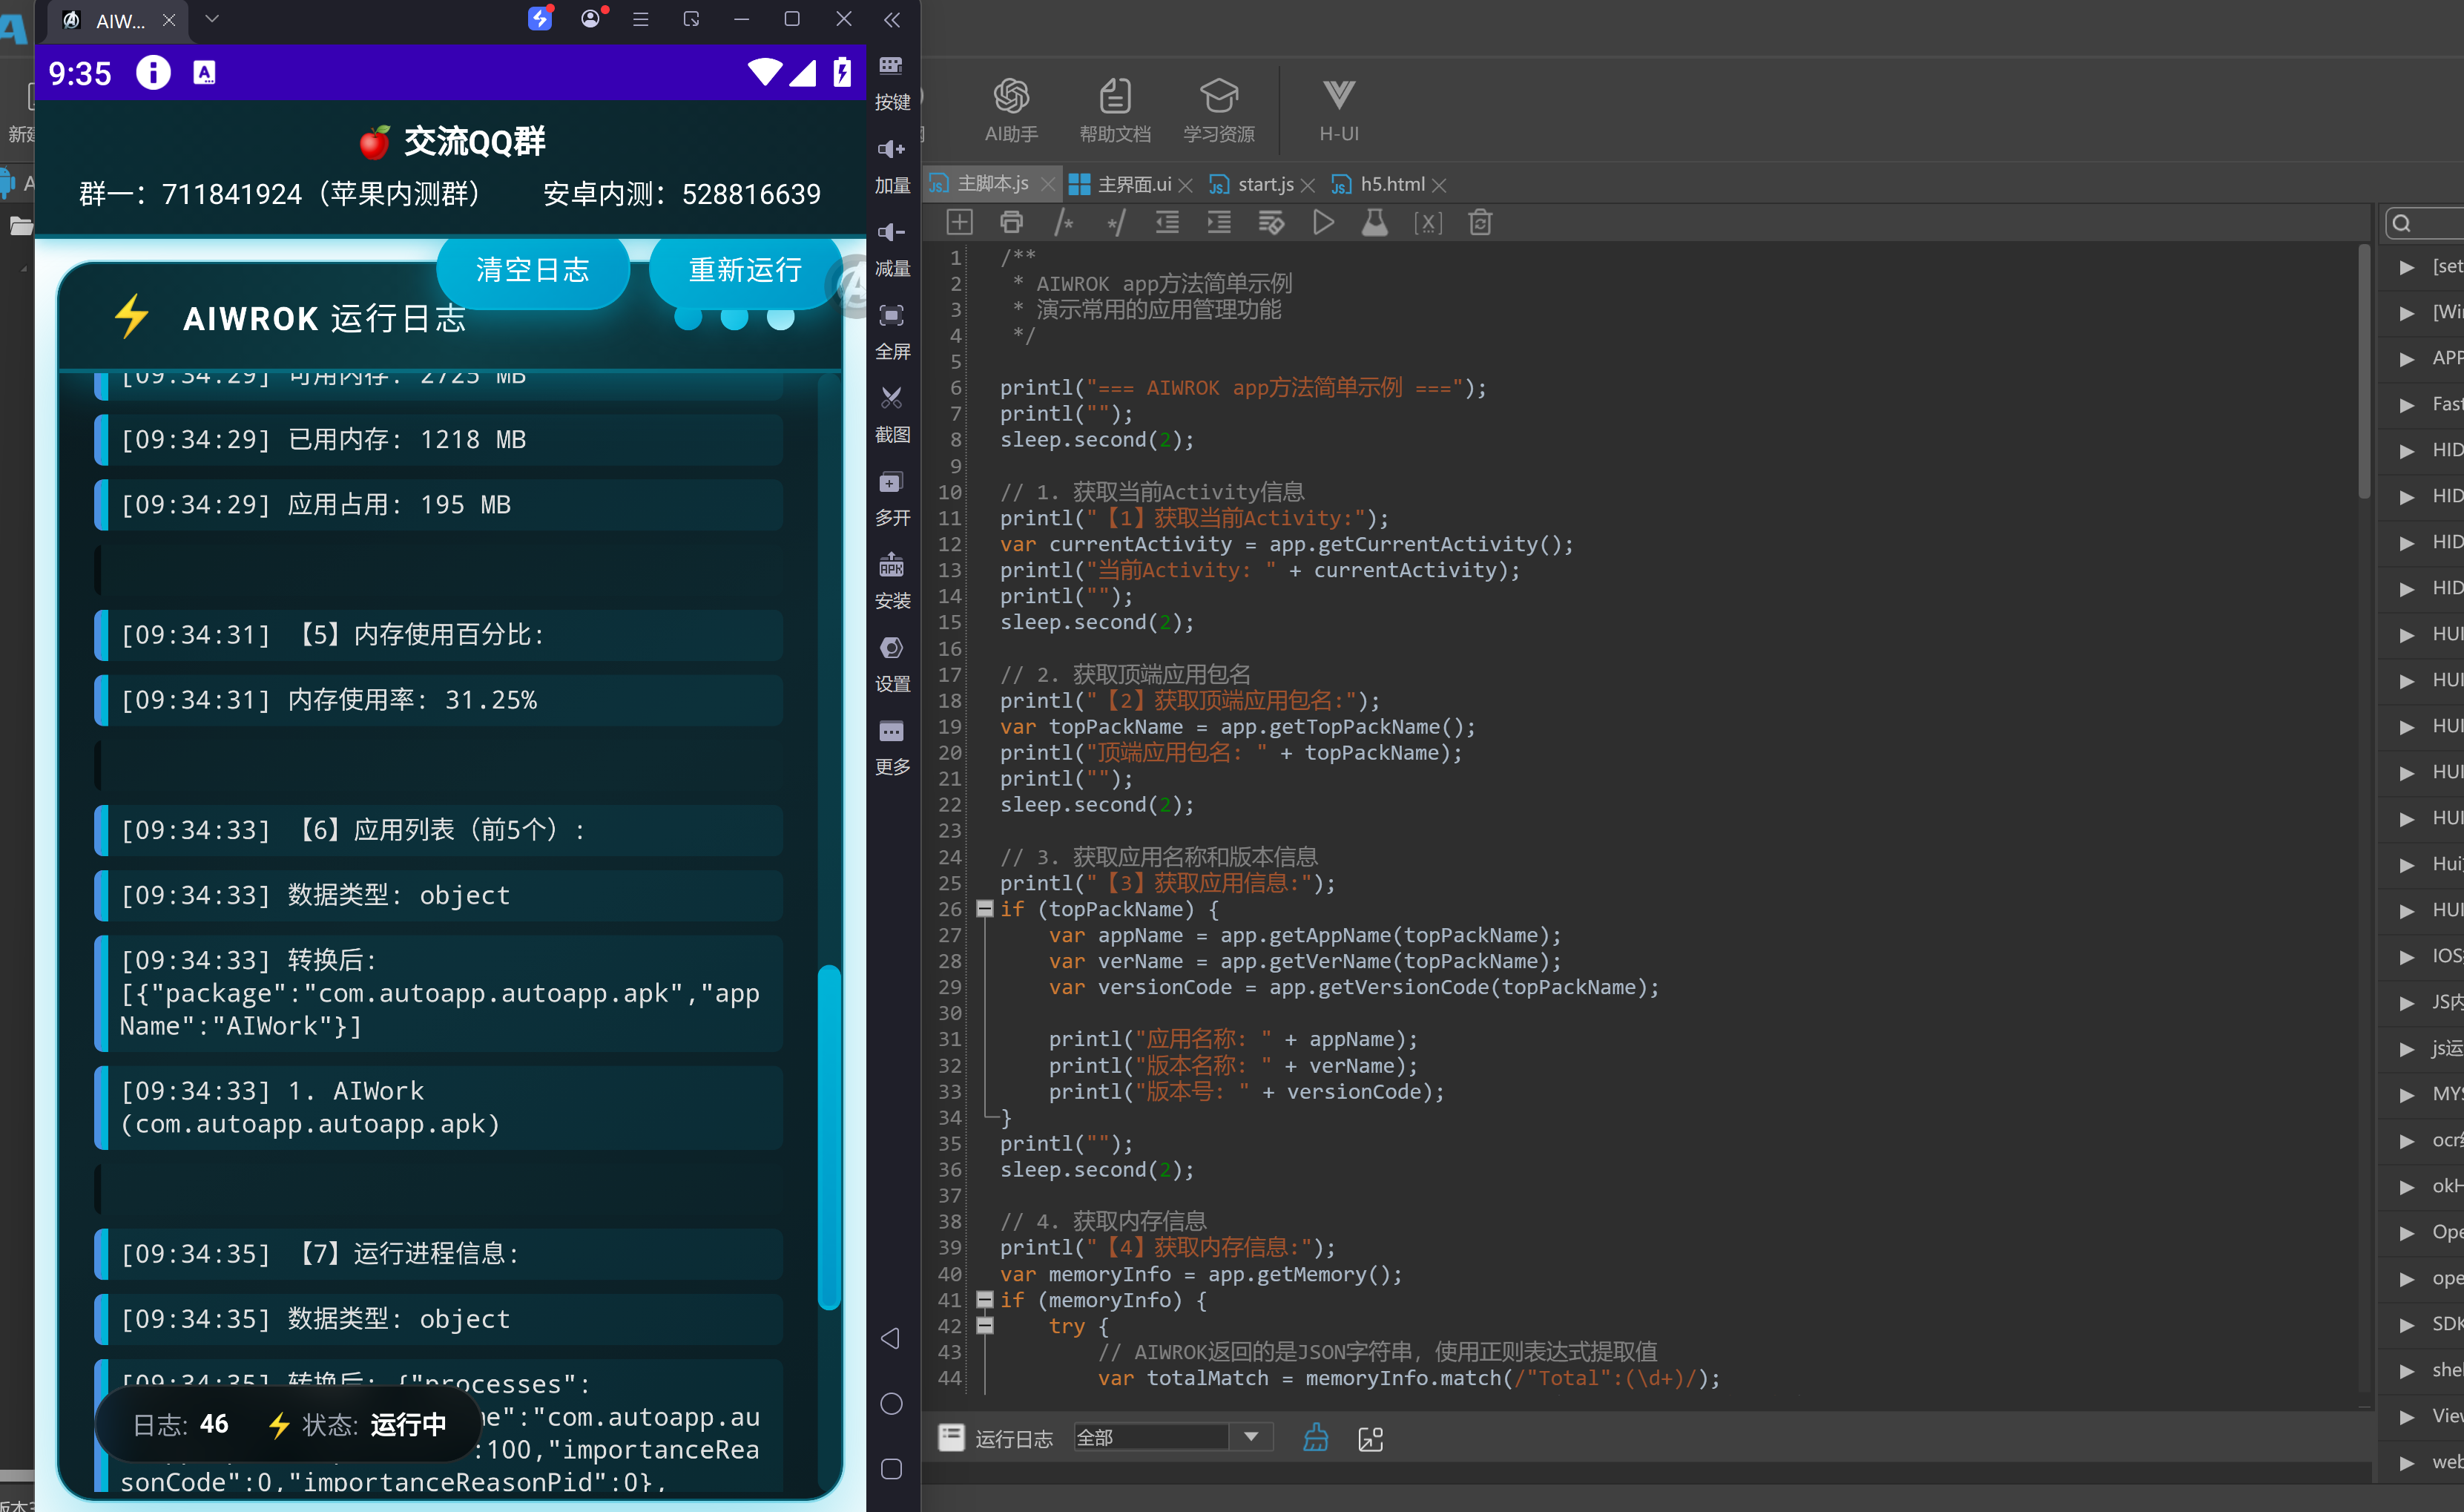2464x1512 pixels.
Task: Close the 主界面.ui tab
Action: point(1186,185)
